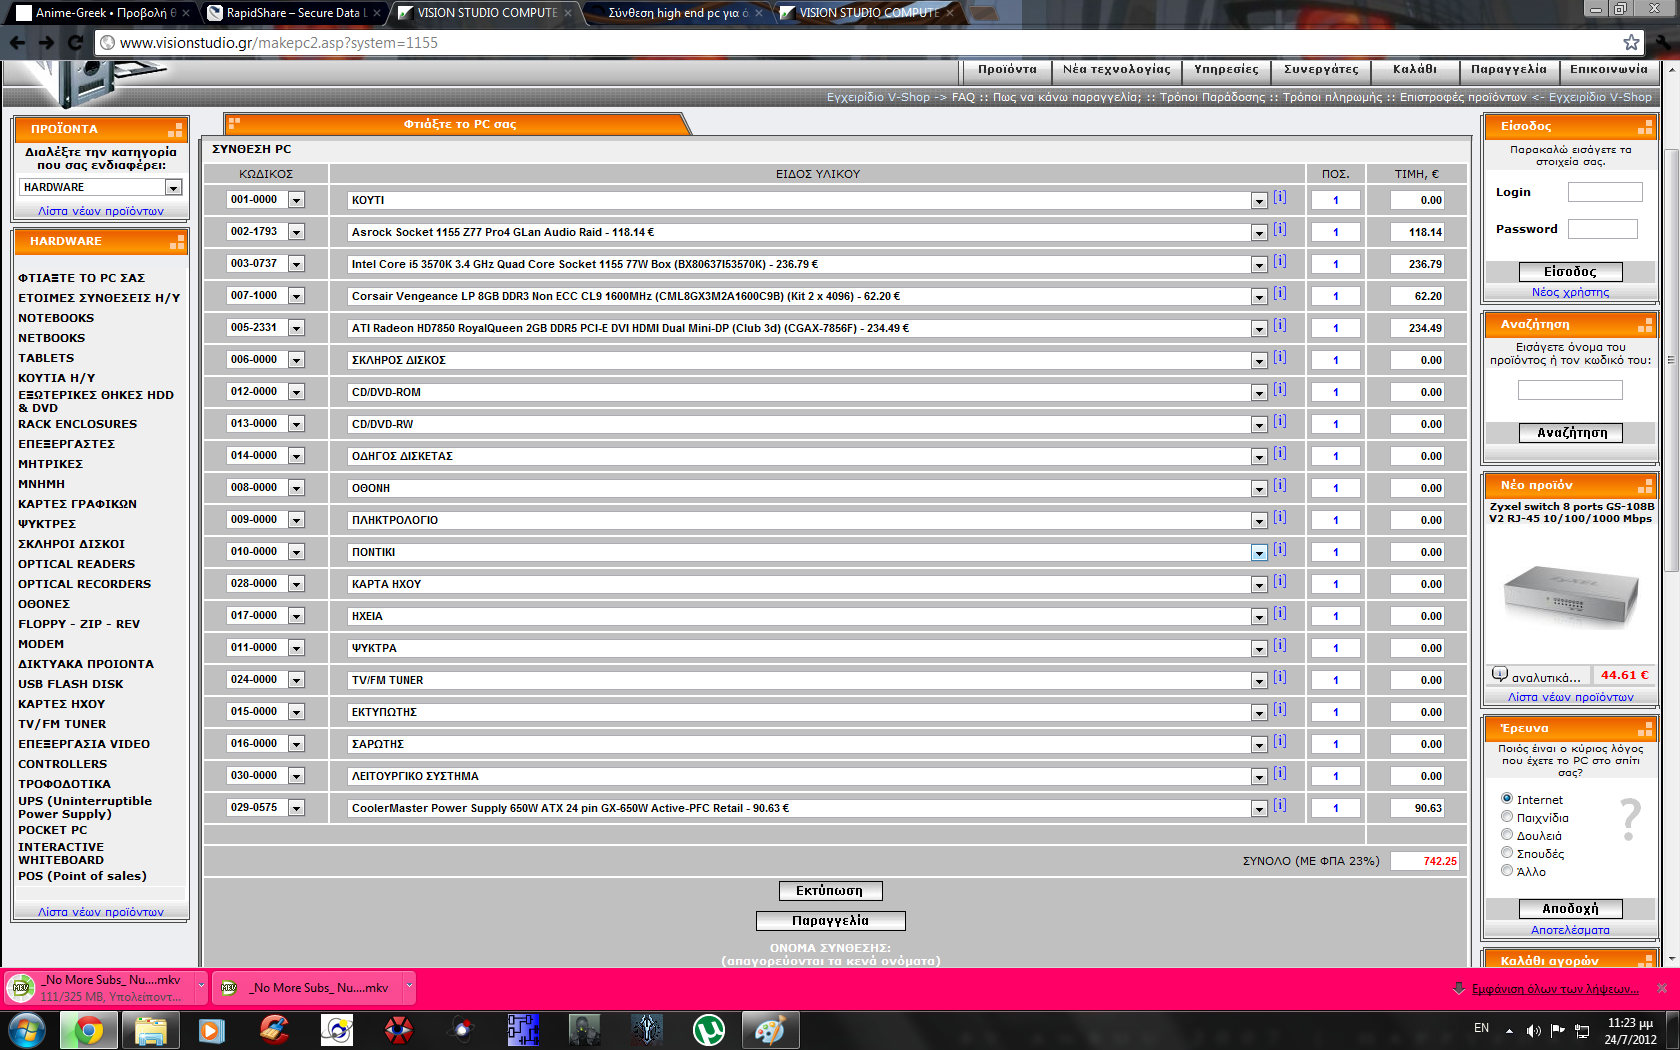Open the Νέος χρήστης link
This screenshot has height=1050, width=1680.
[x=1570, y=292]
